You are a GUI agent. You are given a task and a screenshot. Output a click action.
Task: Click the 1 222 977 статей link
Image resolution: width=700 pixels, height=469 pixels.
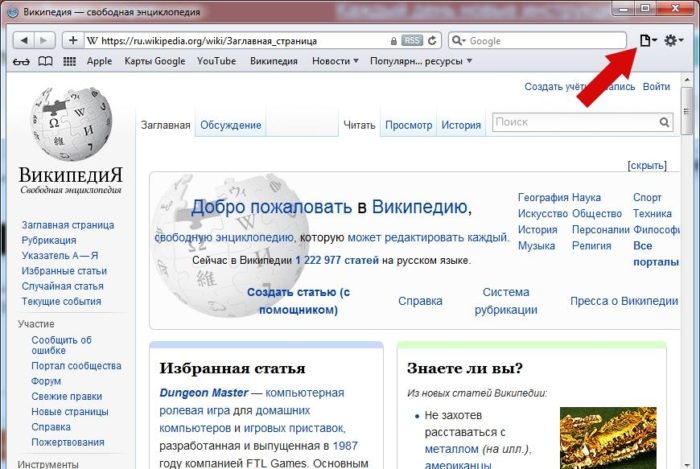[x=337, y=260]
